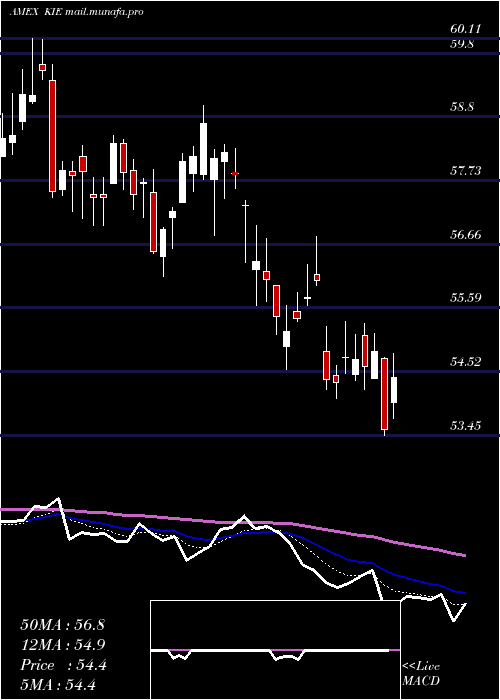Click the 59.8 price level label
This screenshot has height=700, width=500.
point(462,44)
